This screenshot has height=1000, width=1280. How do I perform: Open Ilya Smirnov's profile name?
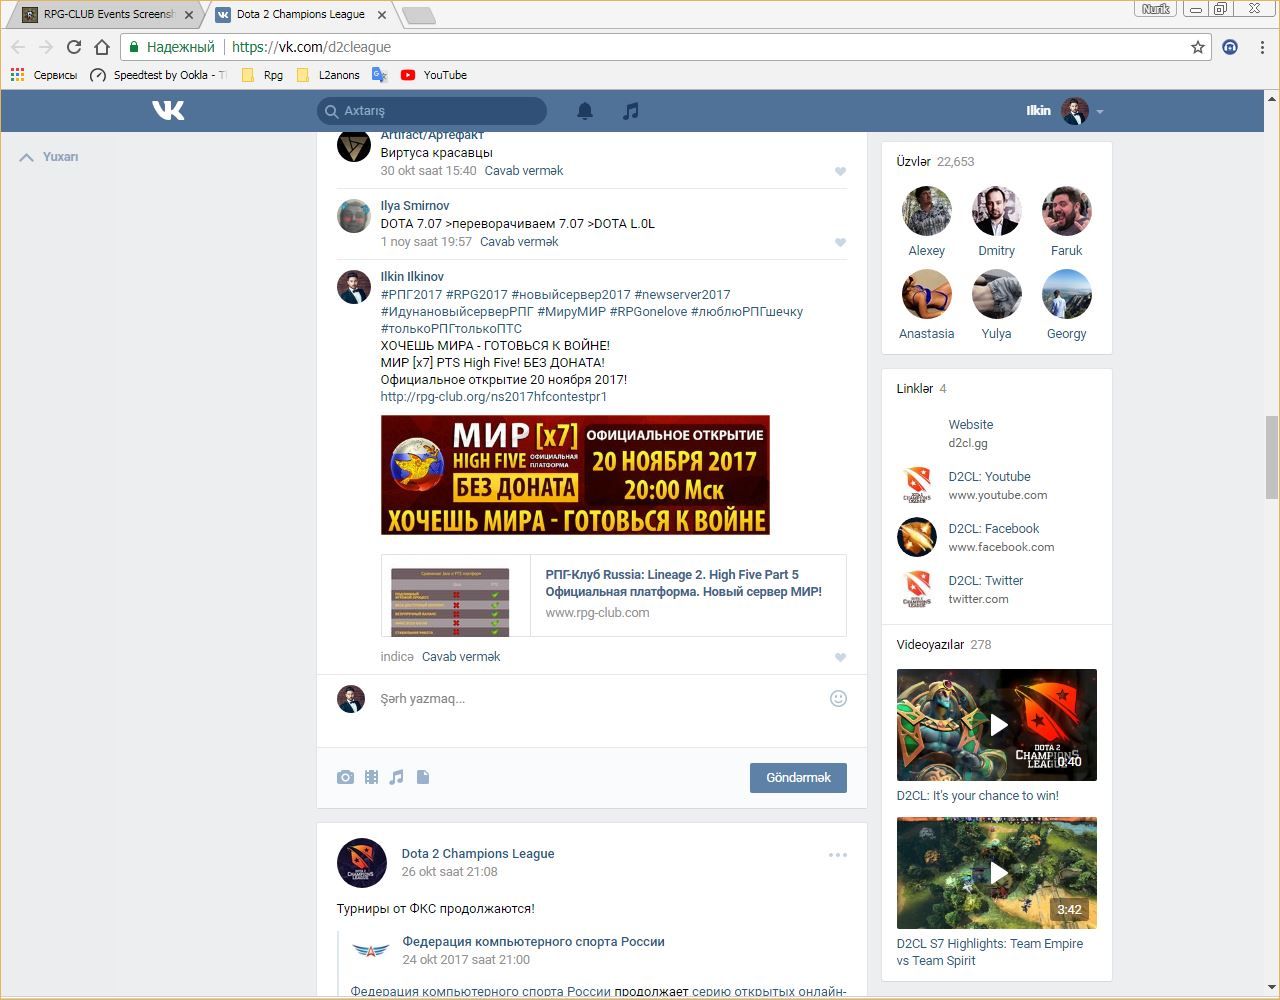pyautogui.click(x=415, y=206)
